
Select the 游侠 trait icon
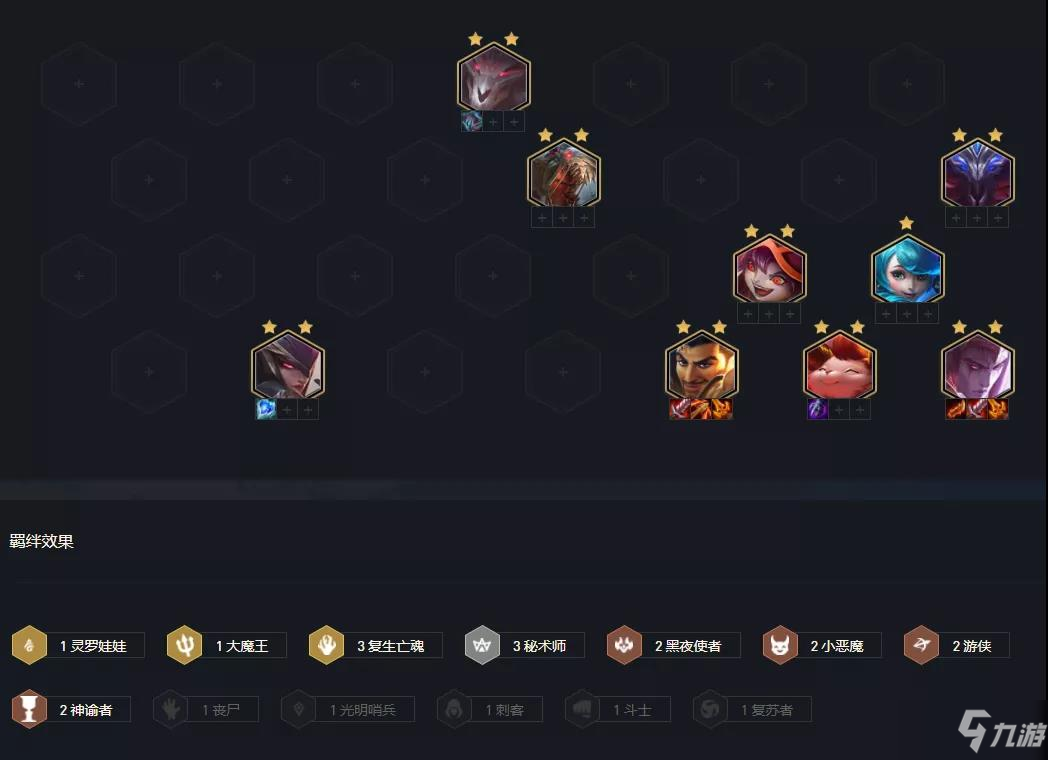pyautogui.click(x=922, y=645)
